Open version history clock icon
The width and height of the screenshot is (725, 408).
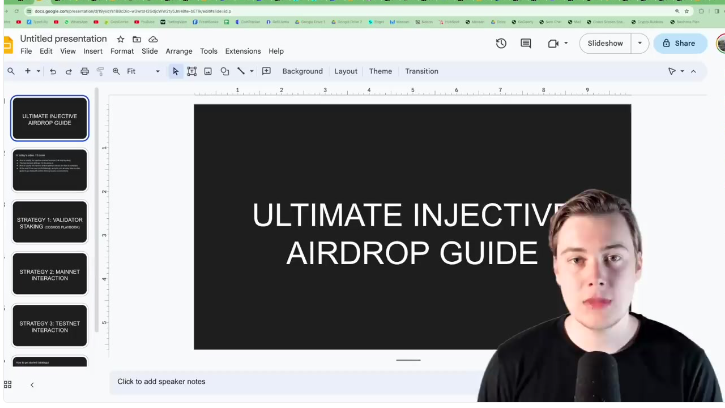501,43
